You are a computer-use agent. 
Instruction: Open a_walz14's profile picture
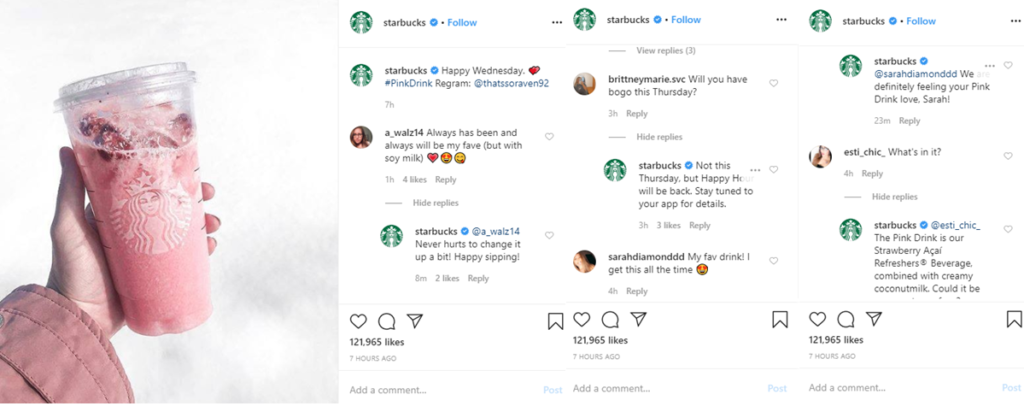coord(362,137)
